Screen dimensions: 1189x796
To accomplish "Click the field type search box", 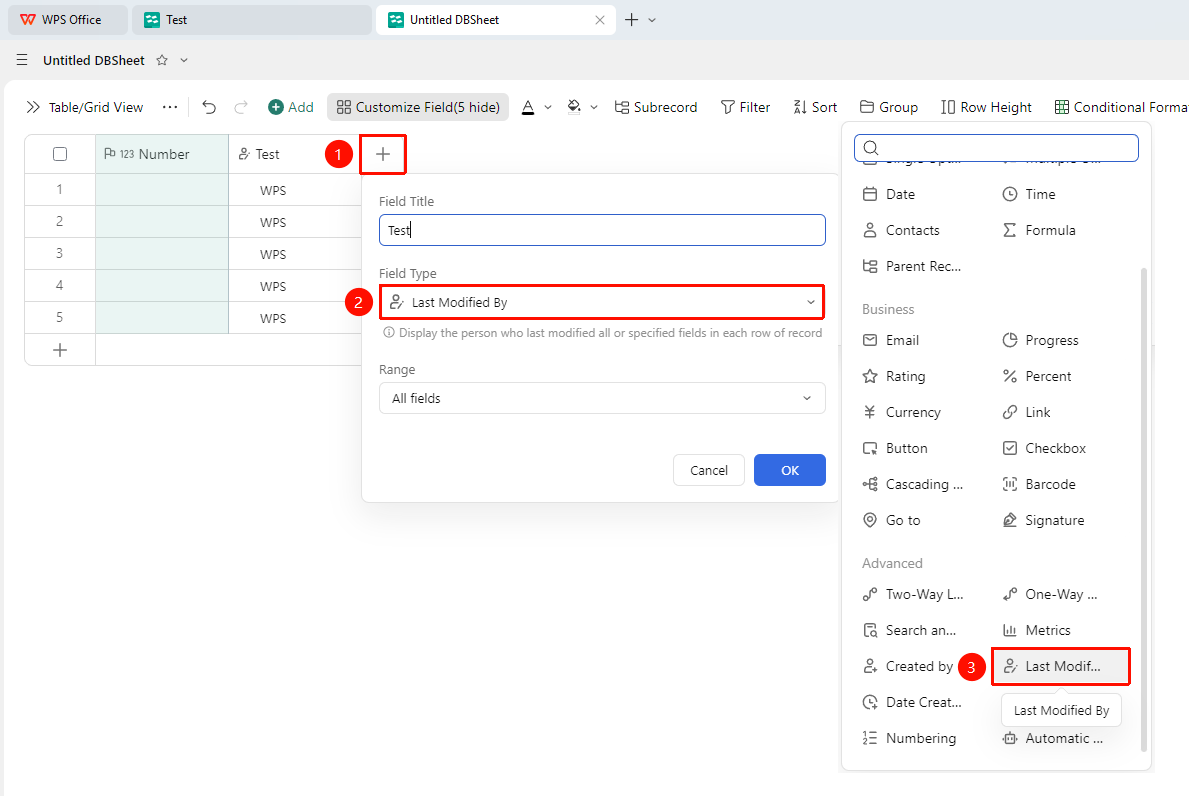I will [x=996, y=148].
